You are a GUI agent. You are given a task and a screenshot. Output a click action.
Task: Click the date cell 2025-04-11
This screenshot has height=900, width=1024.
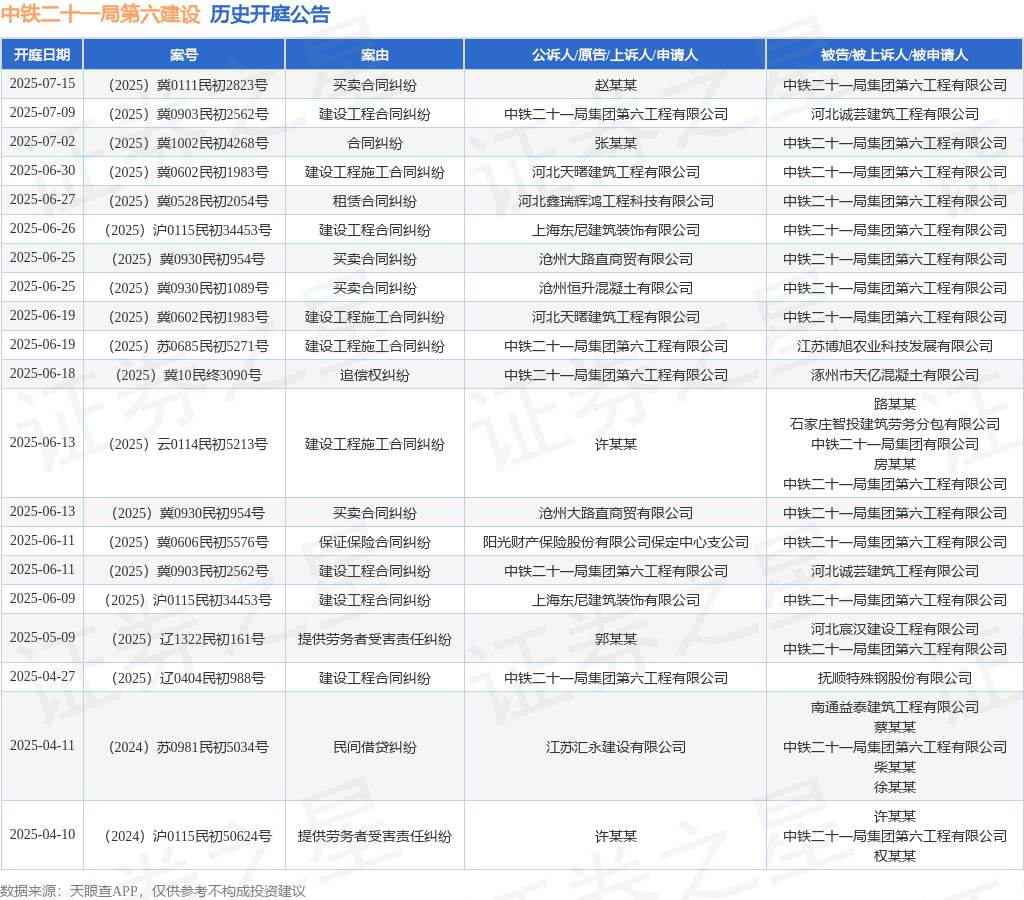pyautogui.click(x=42, y=746)
